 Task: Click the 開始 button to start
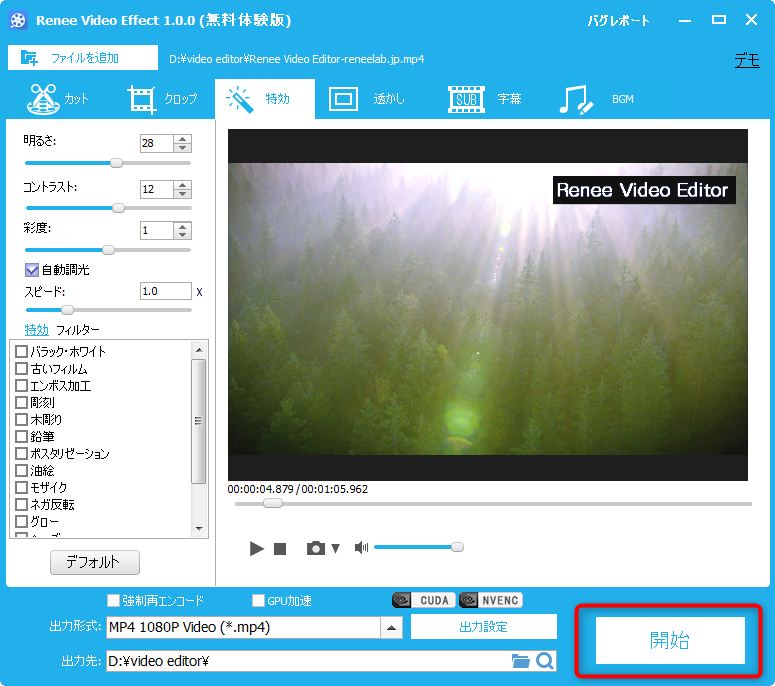tap(670, 640)
